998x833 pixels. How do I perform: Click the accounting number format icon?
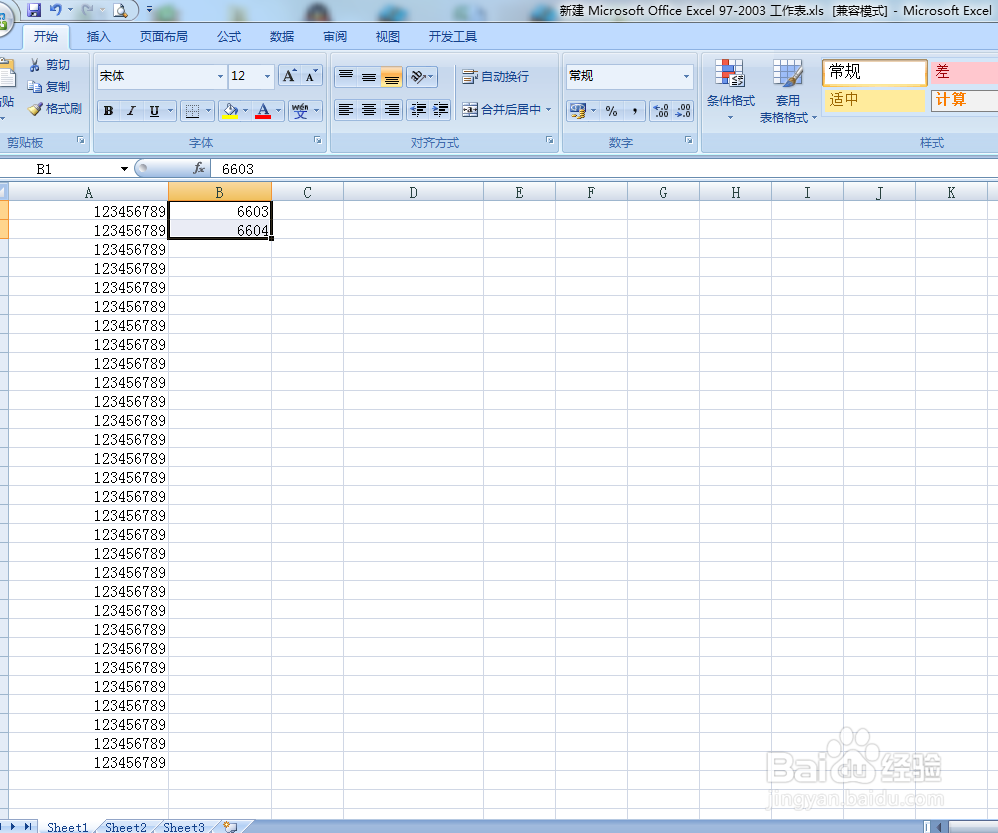coord(578,111)
